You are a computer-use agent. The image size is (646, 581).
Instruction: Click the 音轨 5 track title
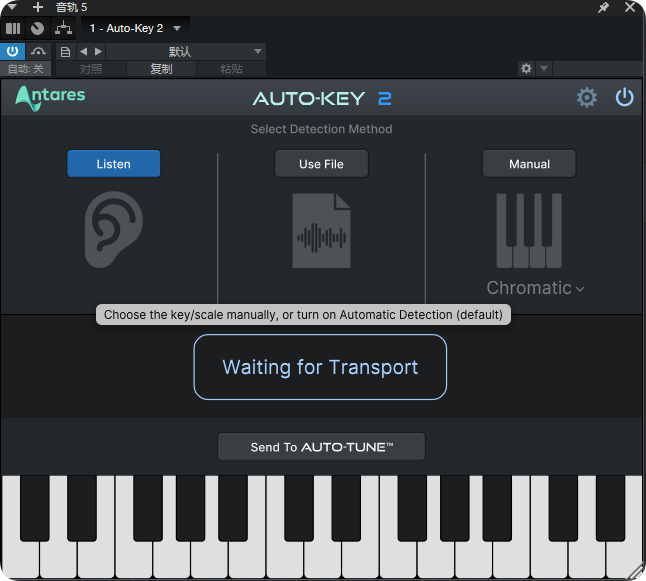72,7
